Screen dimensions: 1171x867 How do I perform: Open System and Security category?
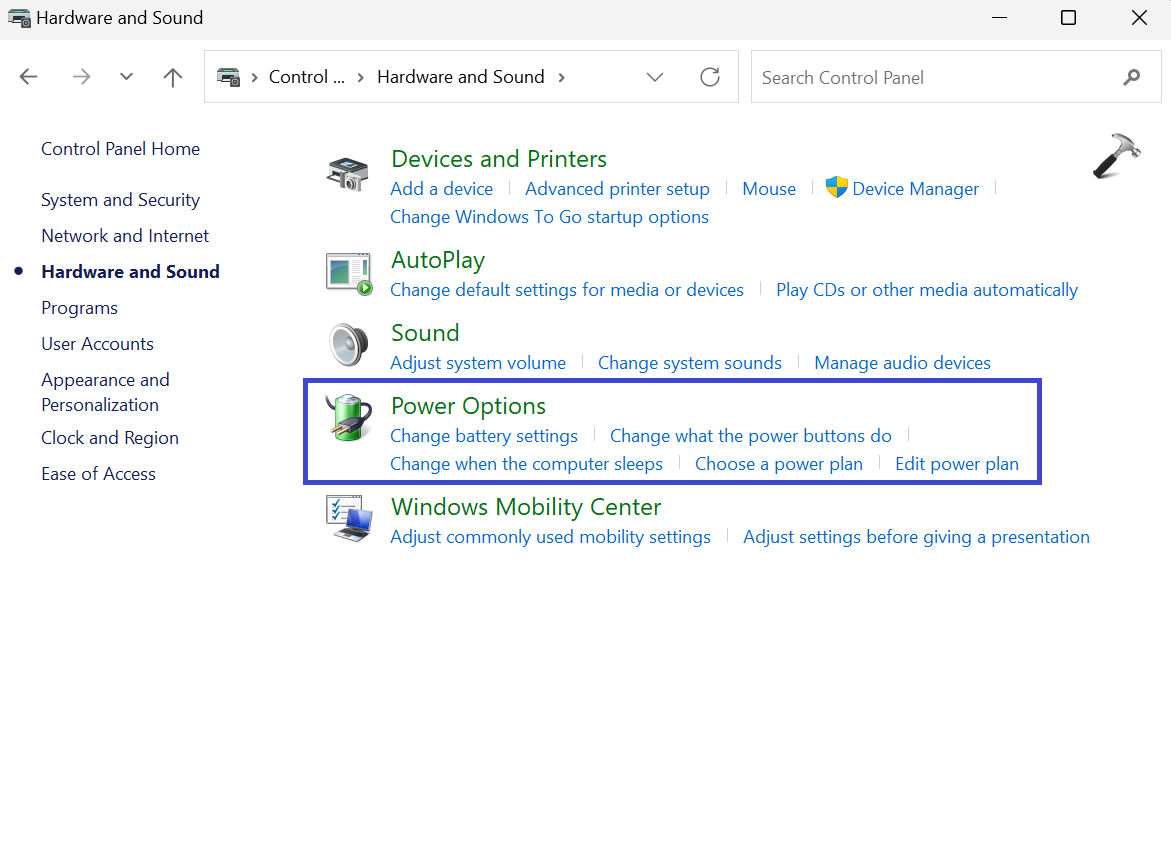click(120, 200)
